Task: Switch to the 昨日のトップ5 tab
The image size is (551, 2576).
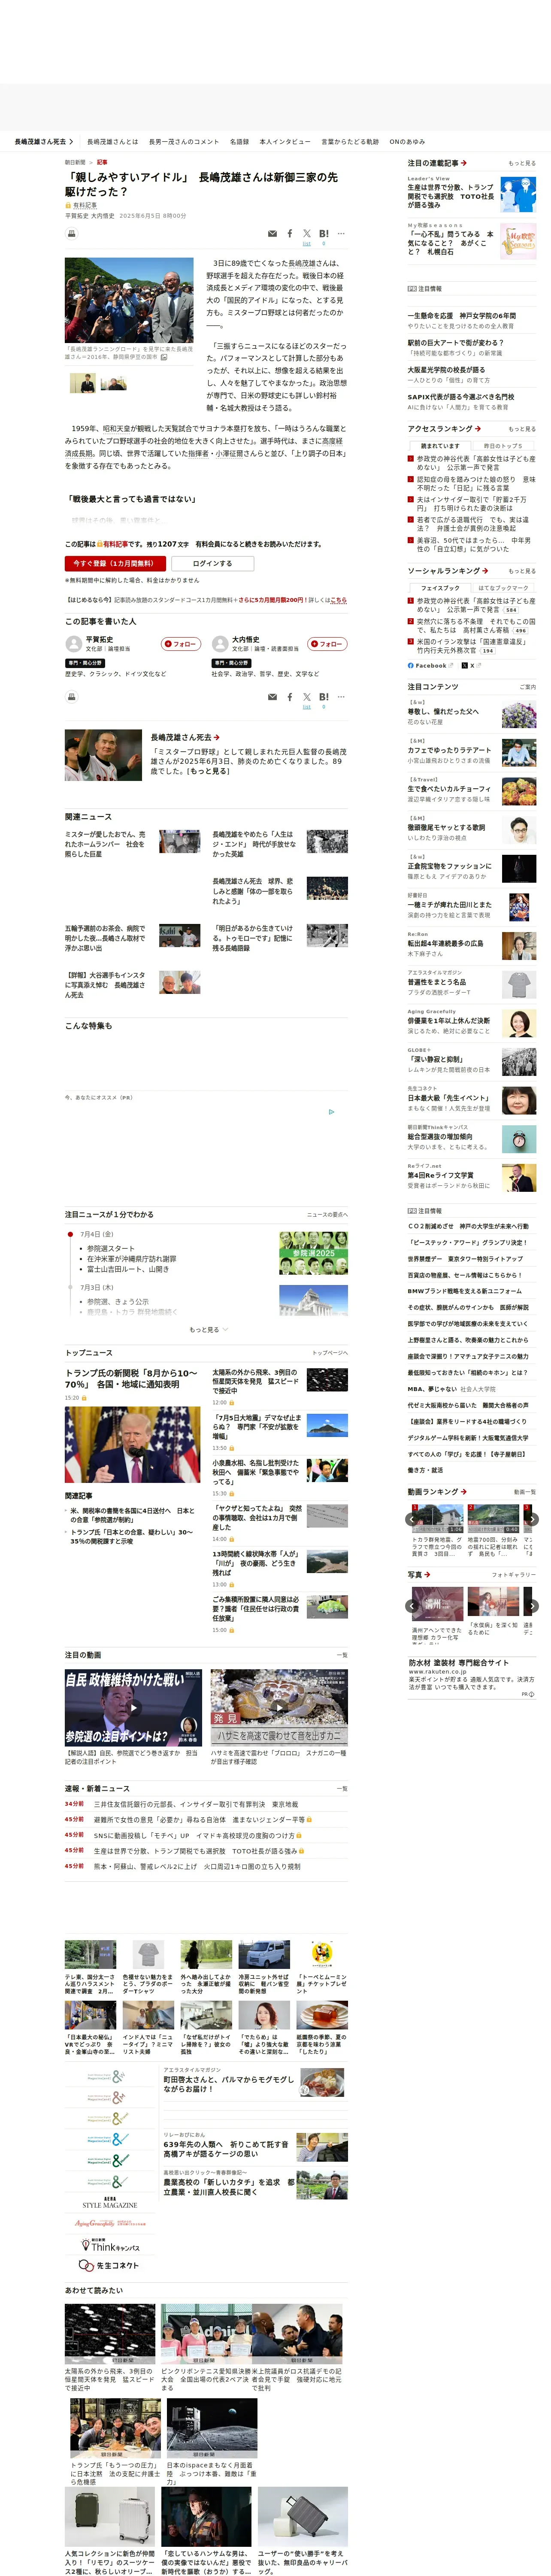Action: coord(503,446)
